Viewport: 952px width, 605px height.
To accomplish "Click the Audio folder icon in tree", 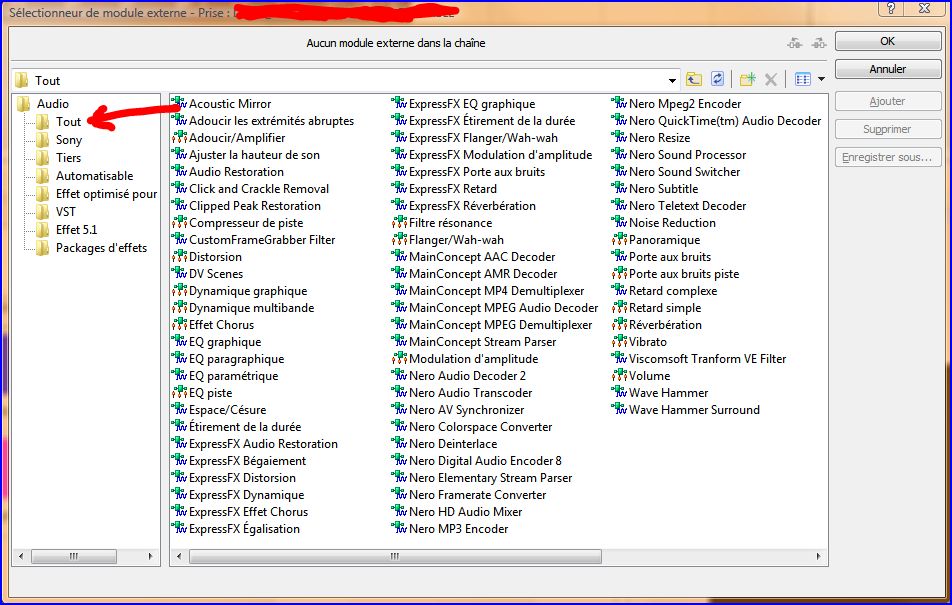I will coord(23,103).
